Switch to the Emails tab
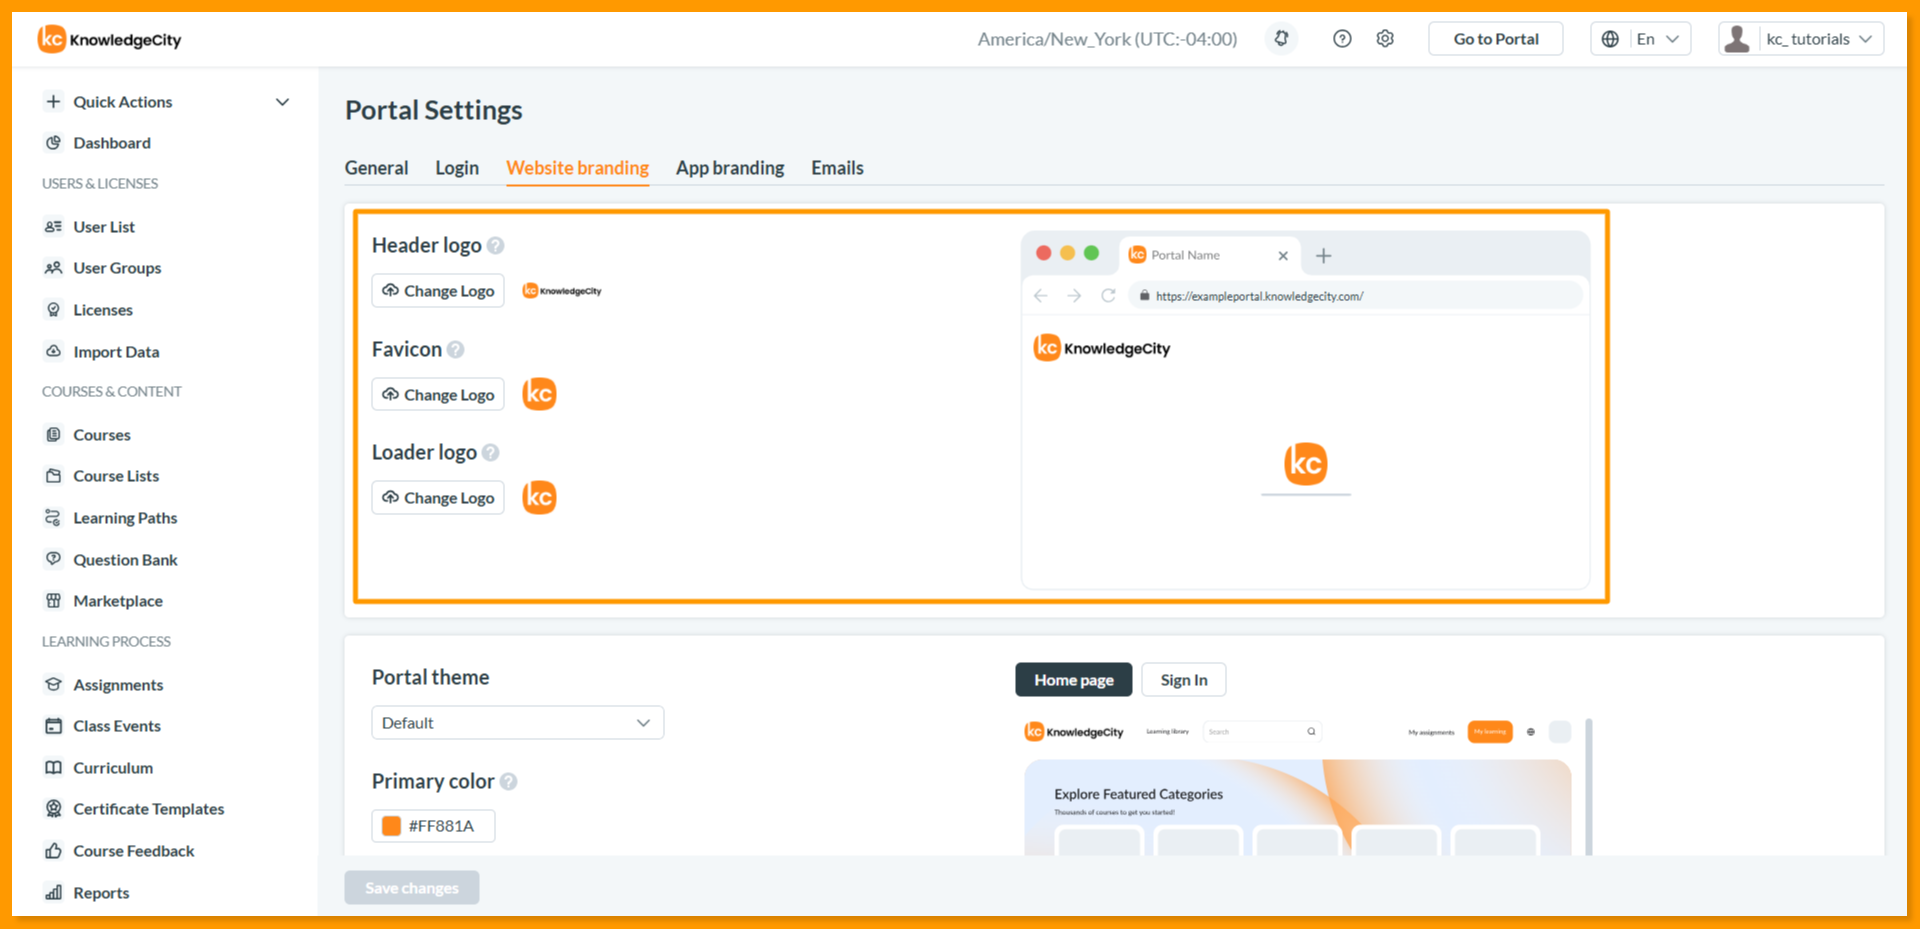This screenshot has height=929, width=1920. click(x=837, y=168)
